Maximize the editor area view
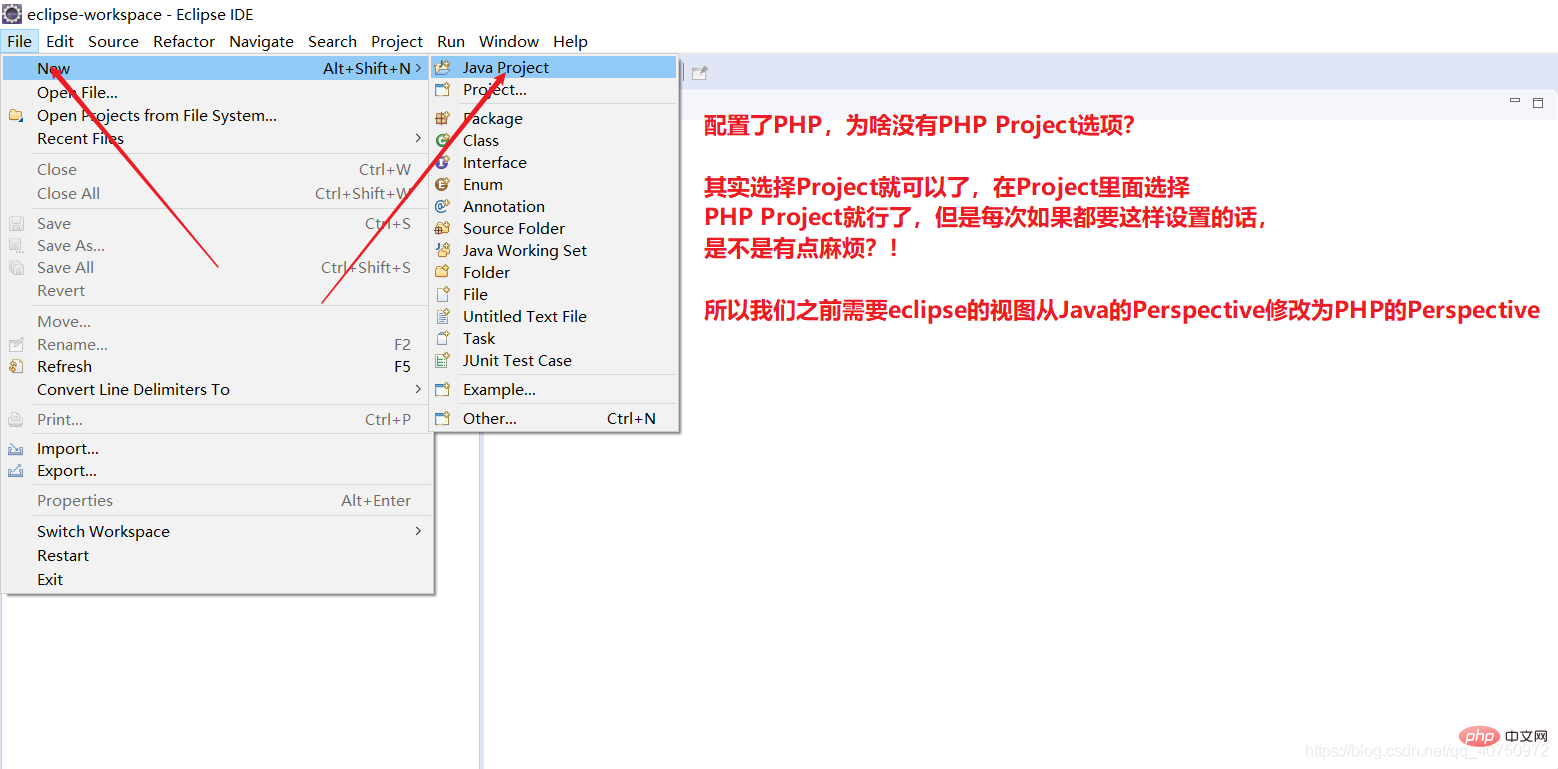1558x769 pixels. [1538, 102]
